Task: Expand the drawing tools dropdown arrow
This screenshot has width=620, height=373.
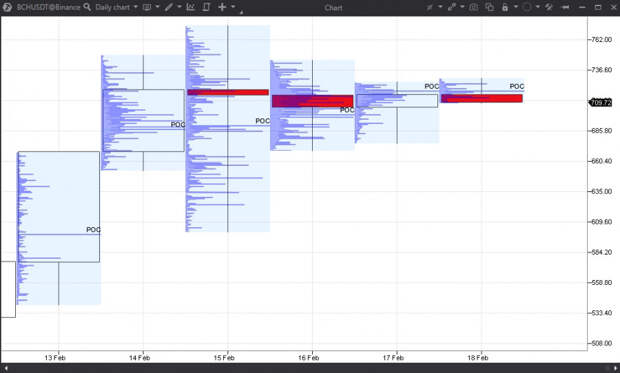Action: pyautogui.click(x=180, y=7)
